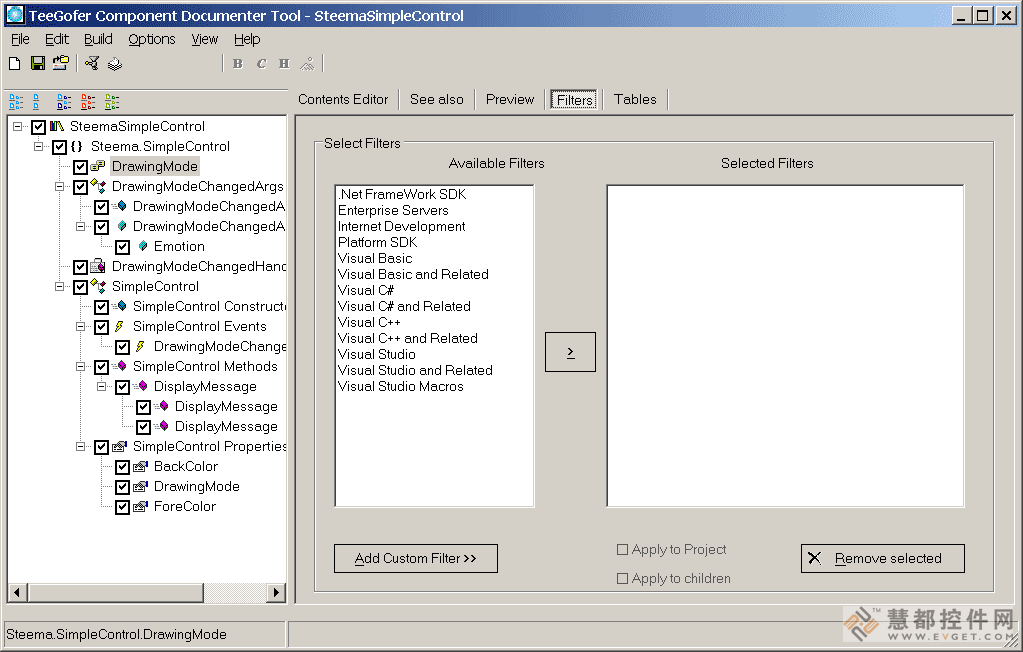Image resolution: width=1023 pixels, height=652 pixels.
Task: Click the open-folder import toolbar icon
Action: pyautogui.click(x=61, y=63)
